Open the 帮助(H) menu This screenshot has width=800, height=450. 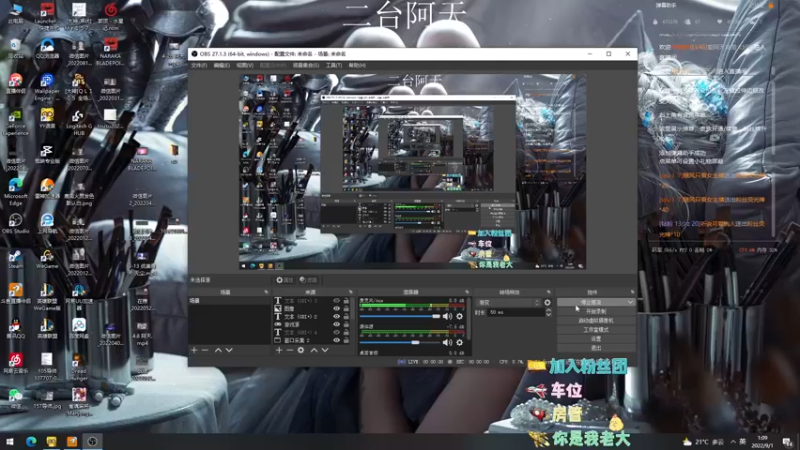pos(357,65)
